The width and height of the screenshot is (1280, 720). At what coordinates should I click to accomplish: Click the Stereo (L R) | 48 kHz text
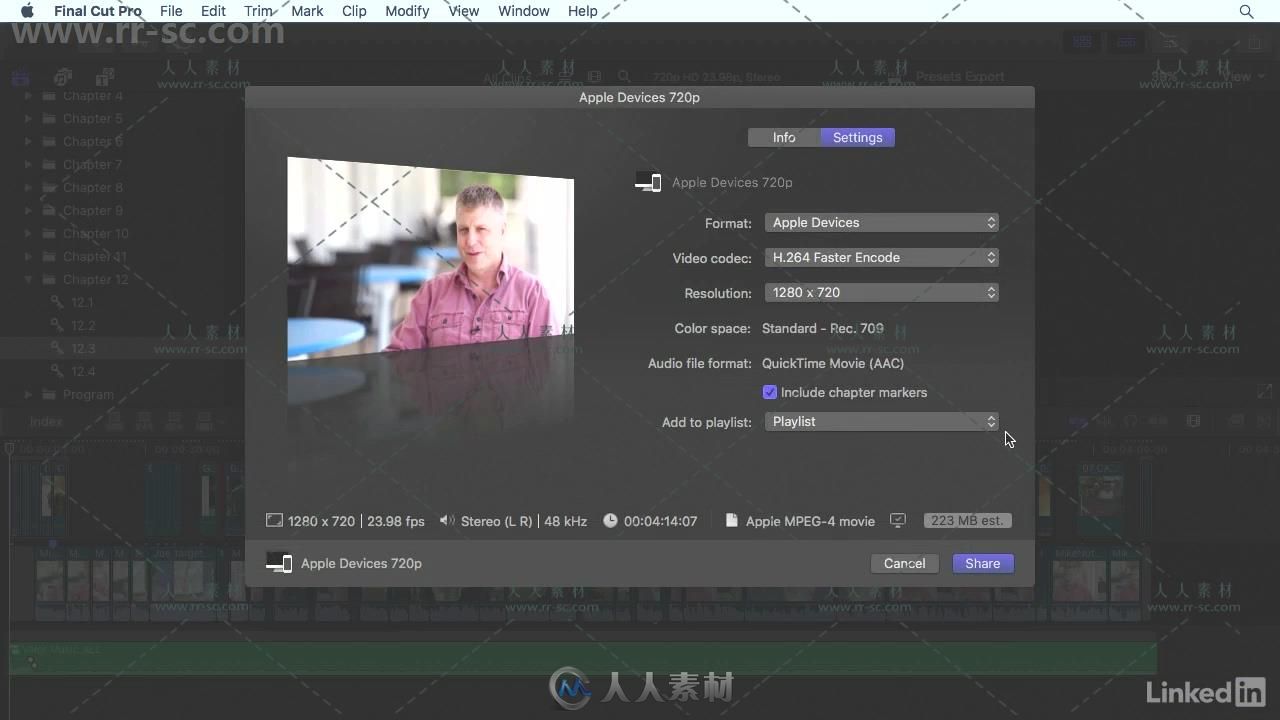click(x=524, y=521)
